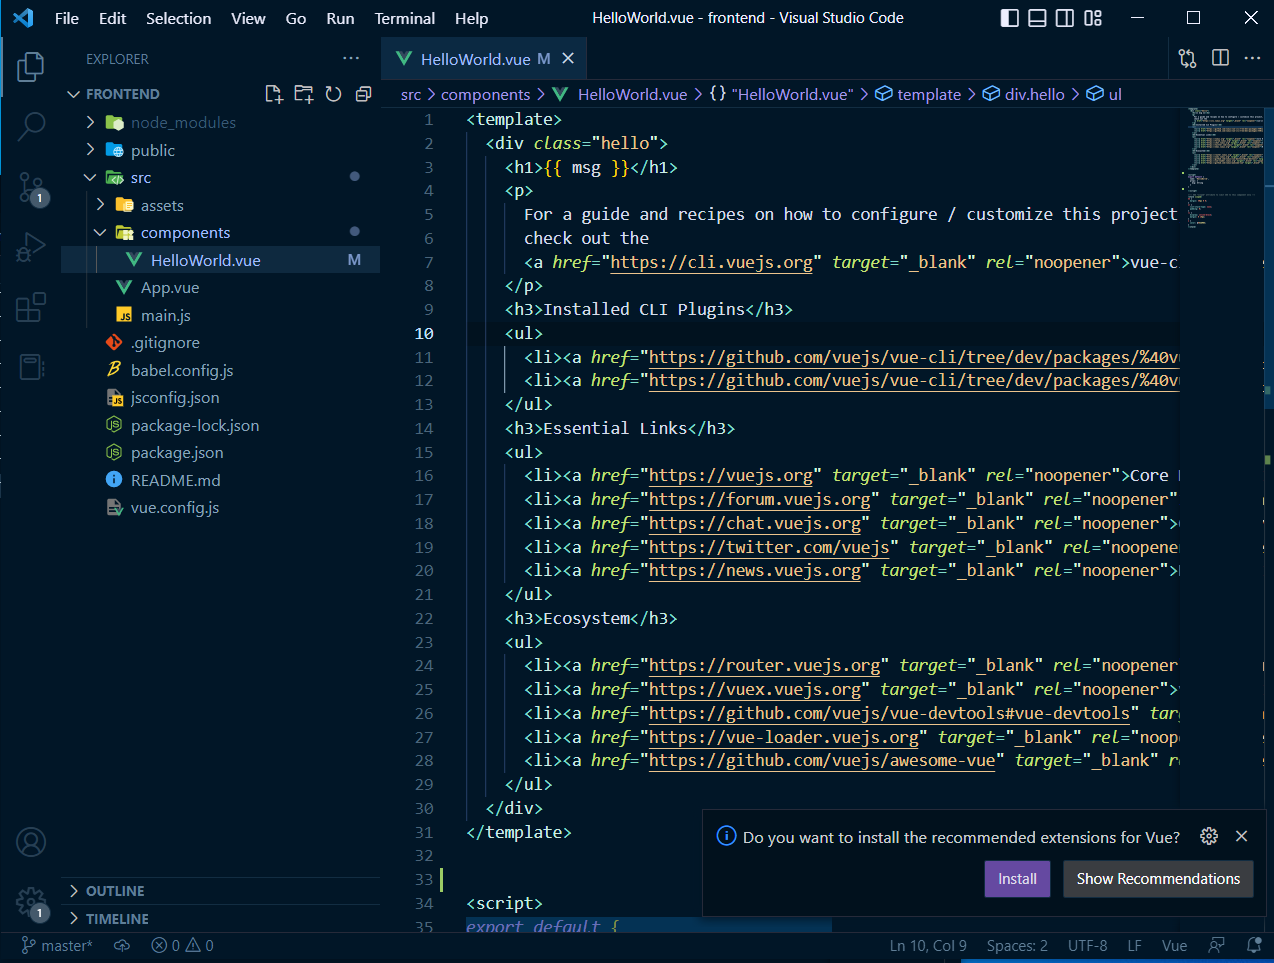Screen dimensions: 1274x963
Task: Open Customize Layout button
Action: tap(1093, 18)
